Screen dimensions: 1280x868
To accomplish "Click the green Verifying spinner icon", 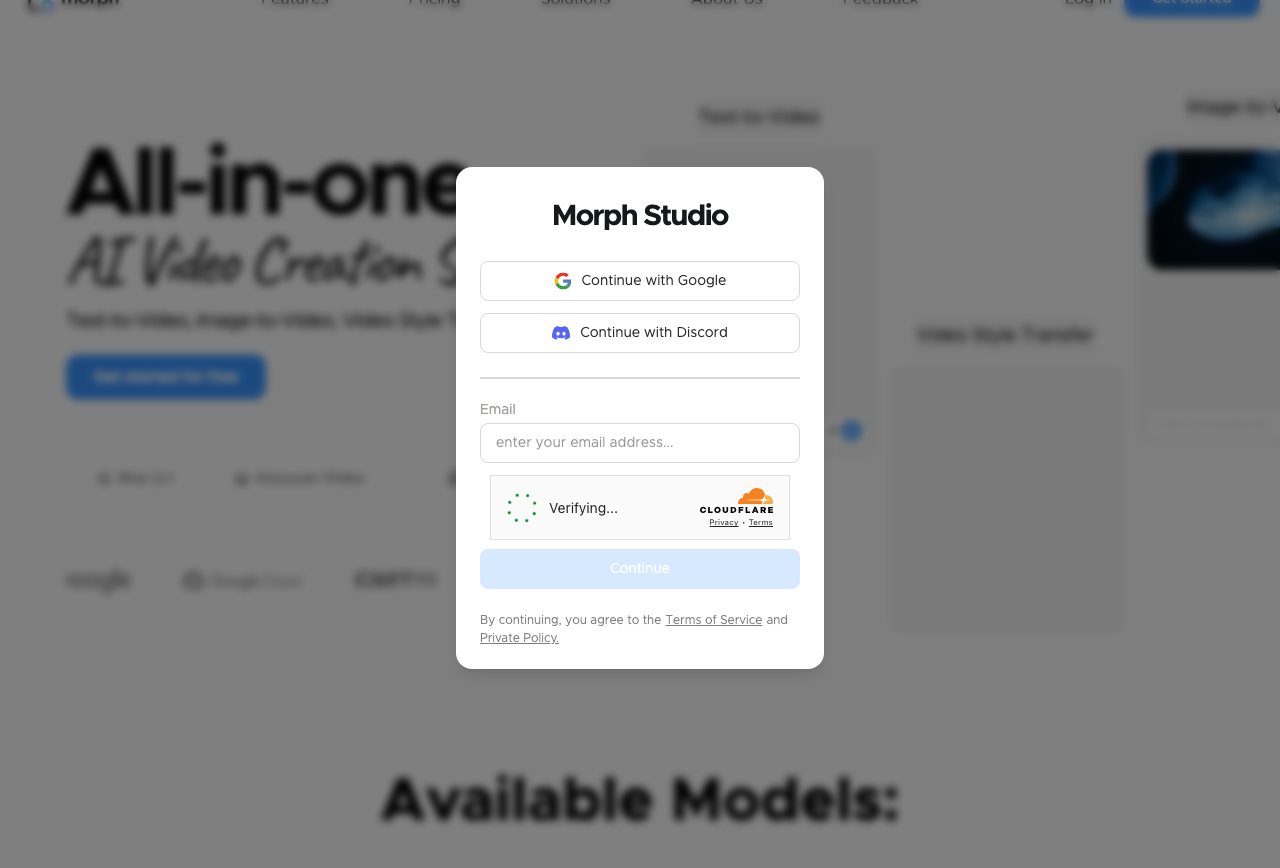I will click(522, 508).
